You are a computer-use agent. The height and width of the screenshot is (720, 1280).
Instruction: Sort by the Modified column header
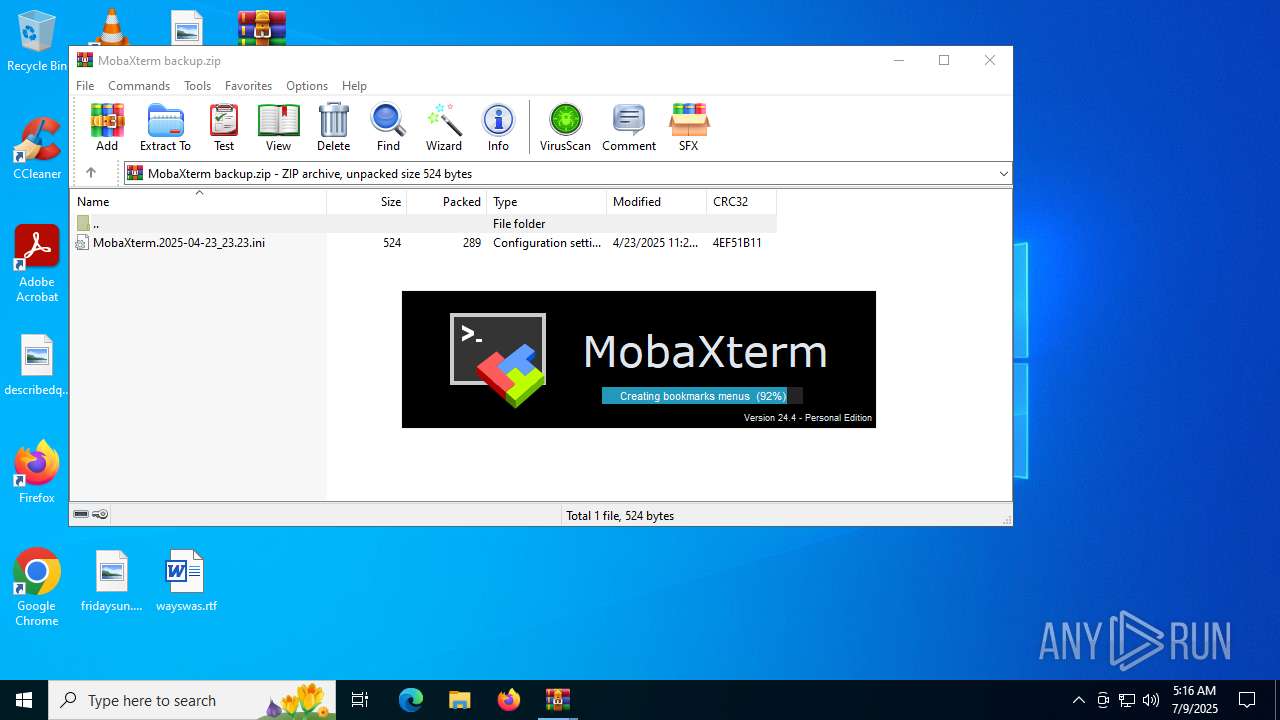[656, 202]
